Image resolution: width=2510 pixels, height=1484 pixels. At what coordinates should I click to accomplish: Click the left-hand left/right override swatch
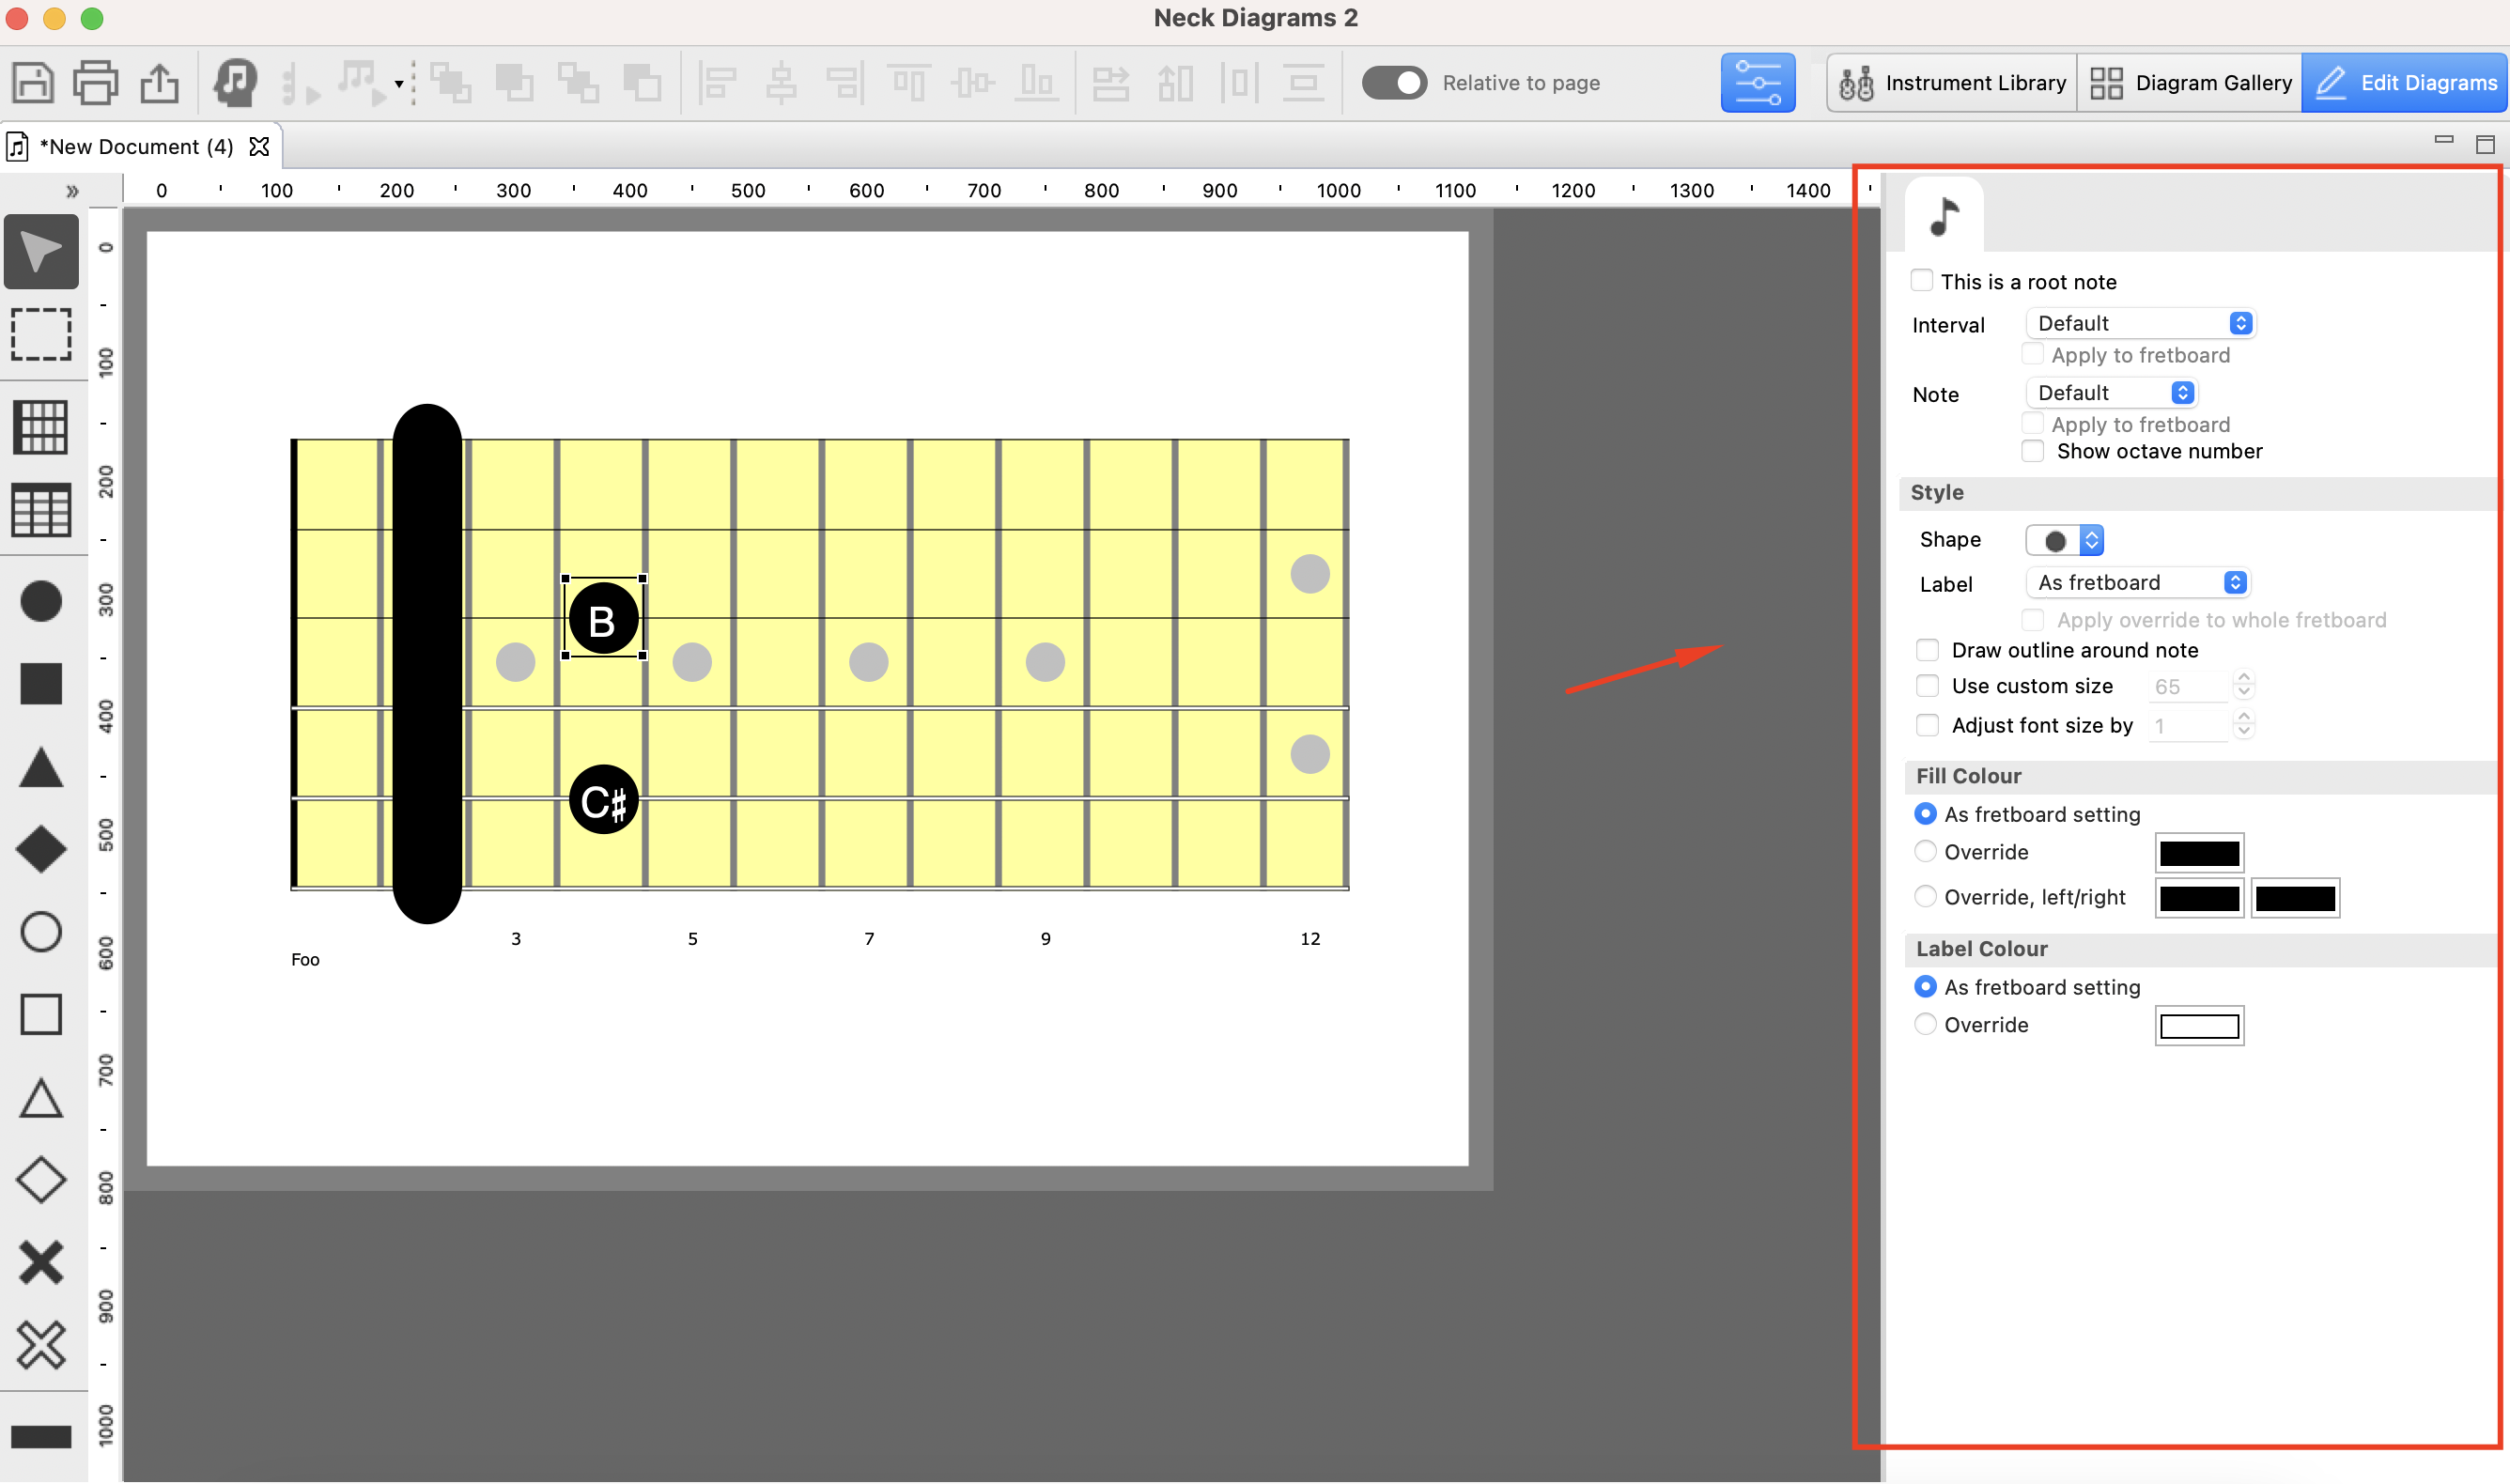pos(2199,898)
